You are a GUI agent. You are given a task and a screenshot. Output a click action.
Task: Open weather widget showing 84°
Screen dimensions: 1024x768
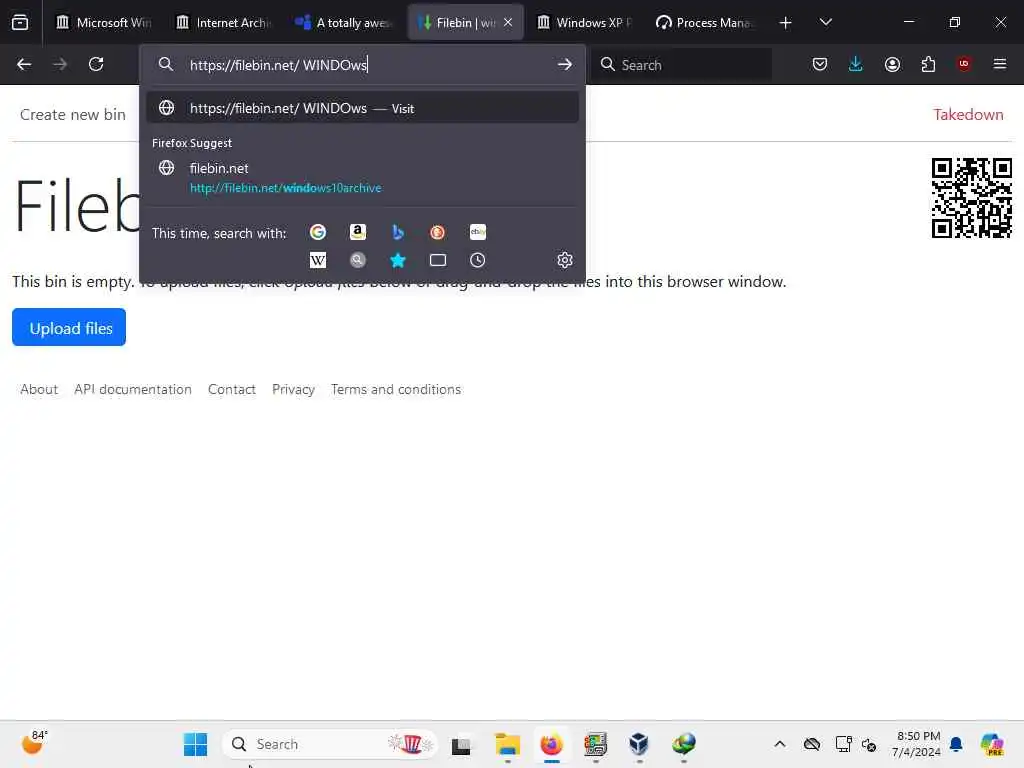coord(34,743)
